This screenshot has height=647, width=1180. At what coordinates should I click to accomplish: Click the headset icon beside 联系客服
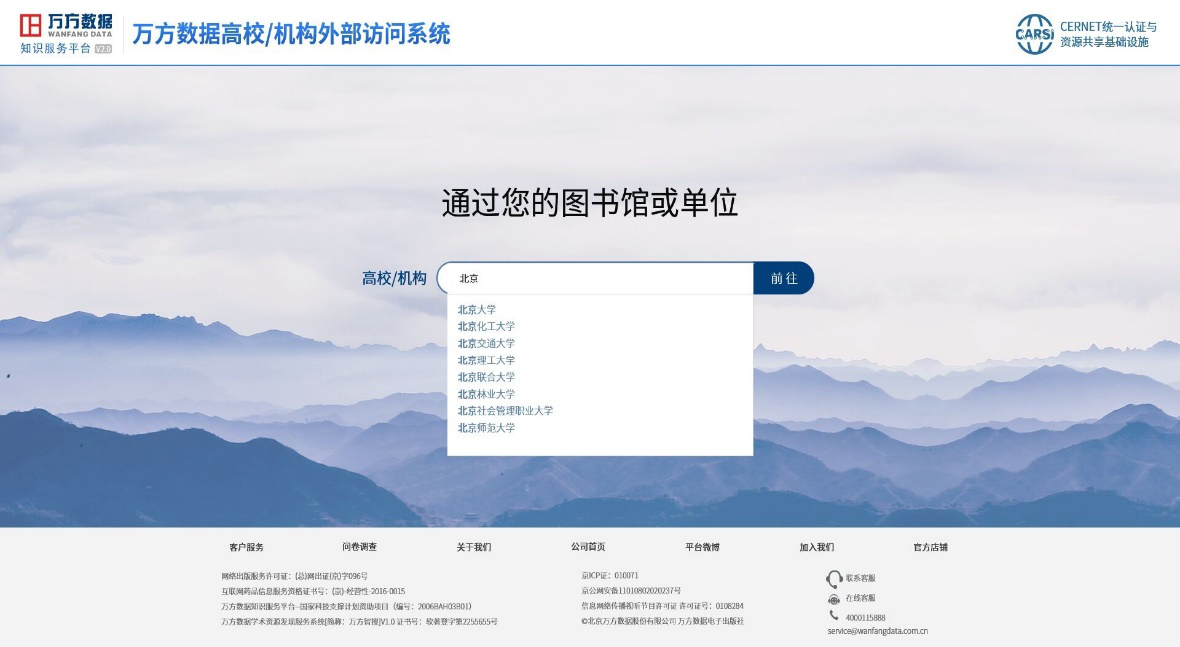click(x=834, y=579)
